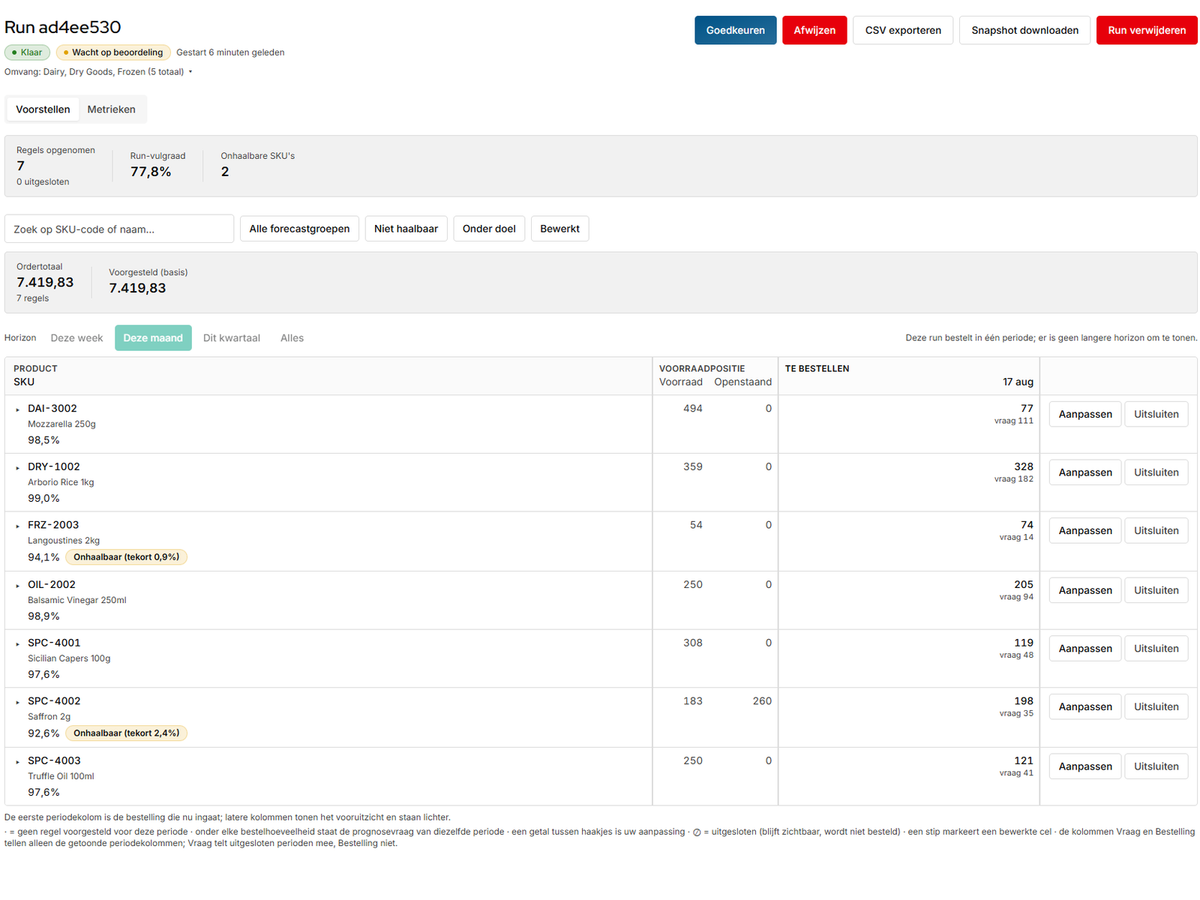Click the Ordertotaal 7.419,83 value
This screenshot has width=1200, height=900.
tap(45, 283)
